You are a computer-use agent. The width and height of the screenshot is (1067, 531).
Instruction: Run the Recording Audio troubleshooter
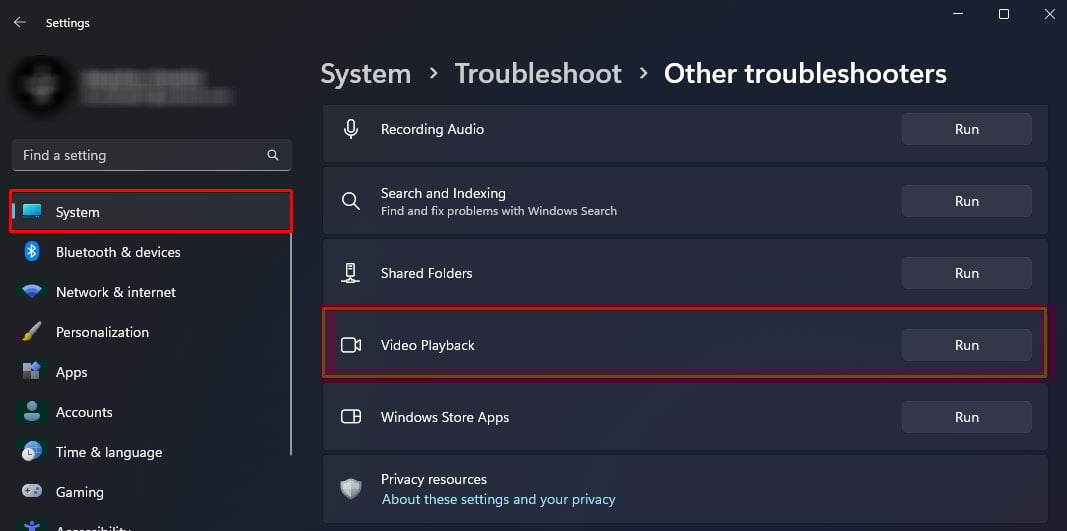(x=966, y=129)
